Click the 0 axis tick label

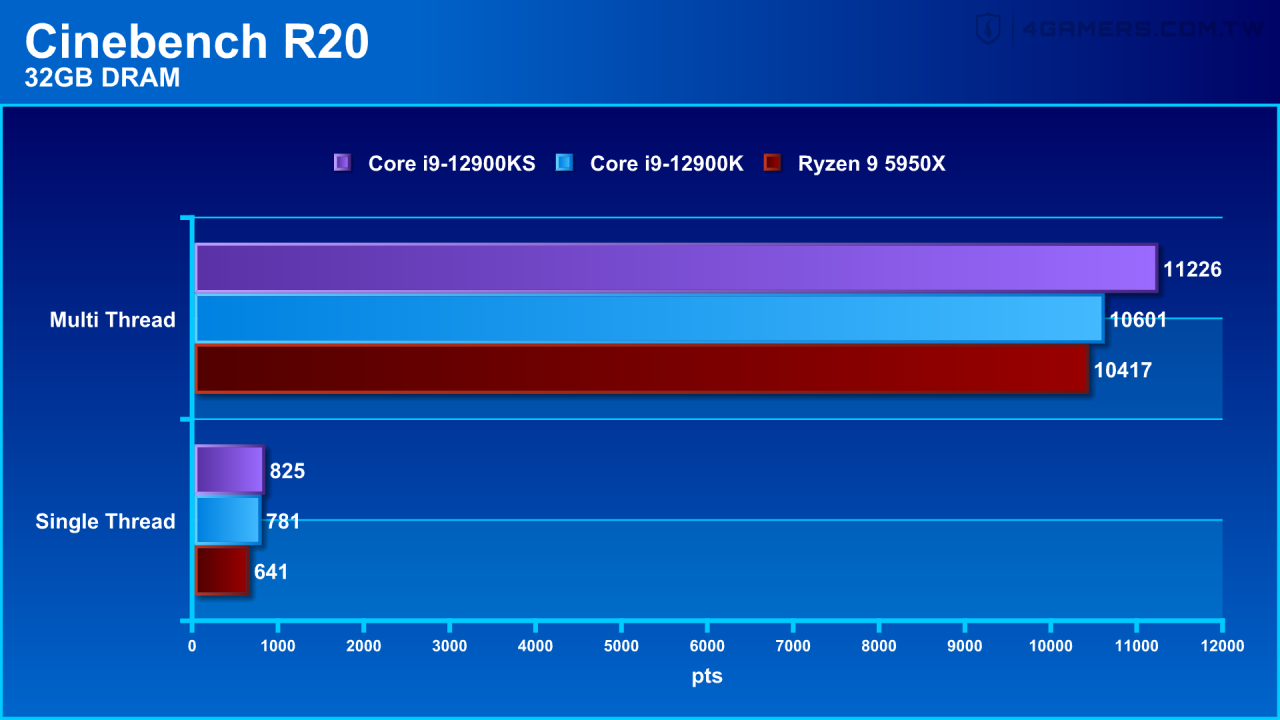coord(192,647)
